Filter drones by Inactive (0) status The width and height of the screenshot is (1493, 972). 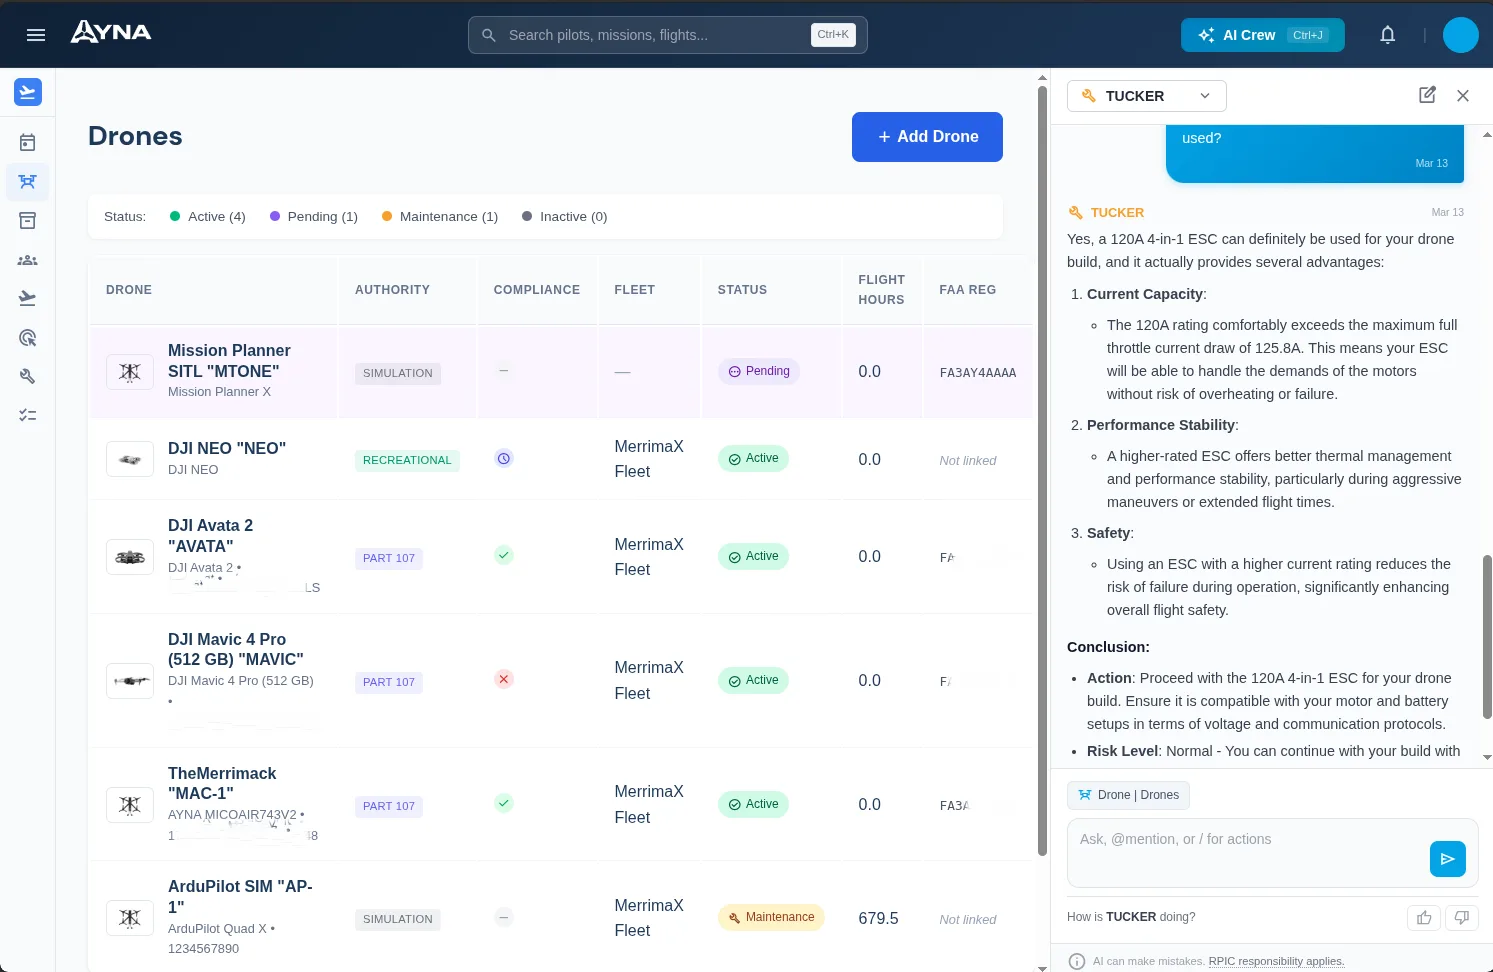click(x=565, y=217)
